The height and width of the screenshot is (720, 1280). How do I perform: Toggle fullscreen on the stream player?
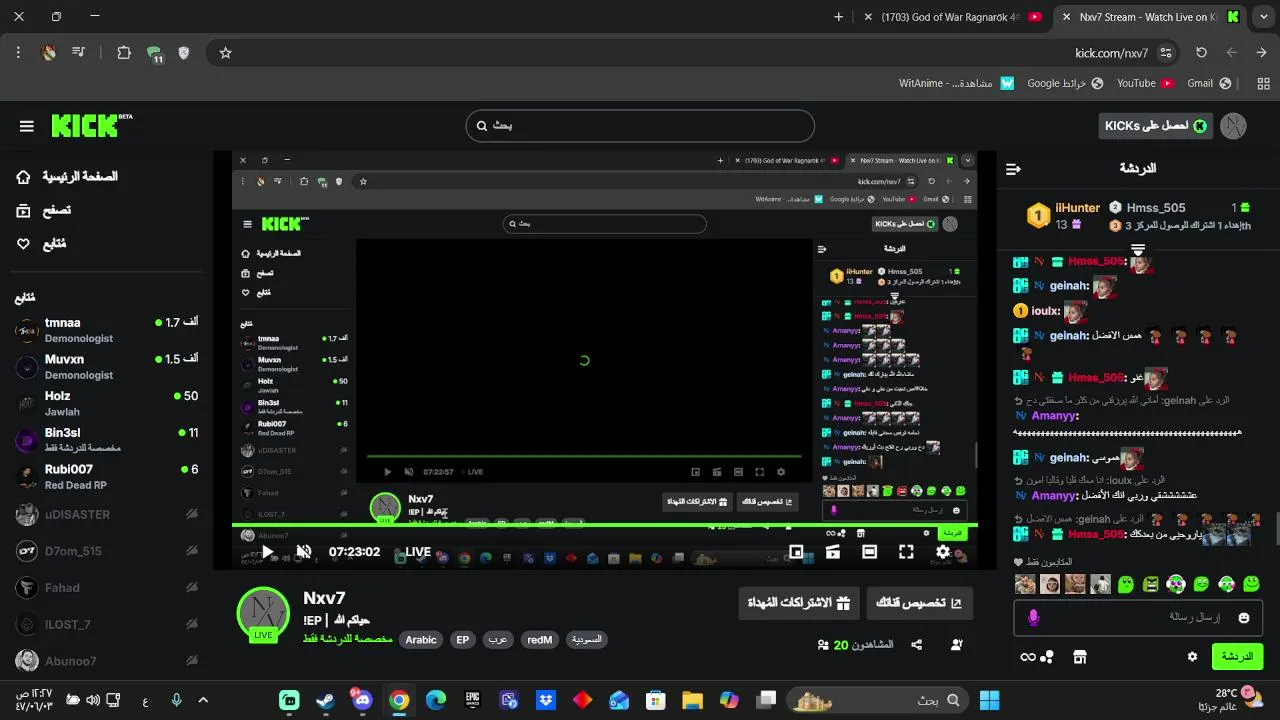[x=906, y=552]
